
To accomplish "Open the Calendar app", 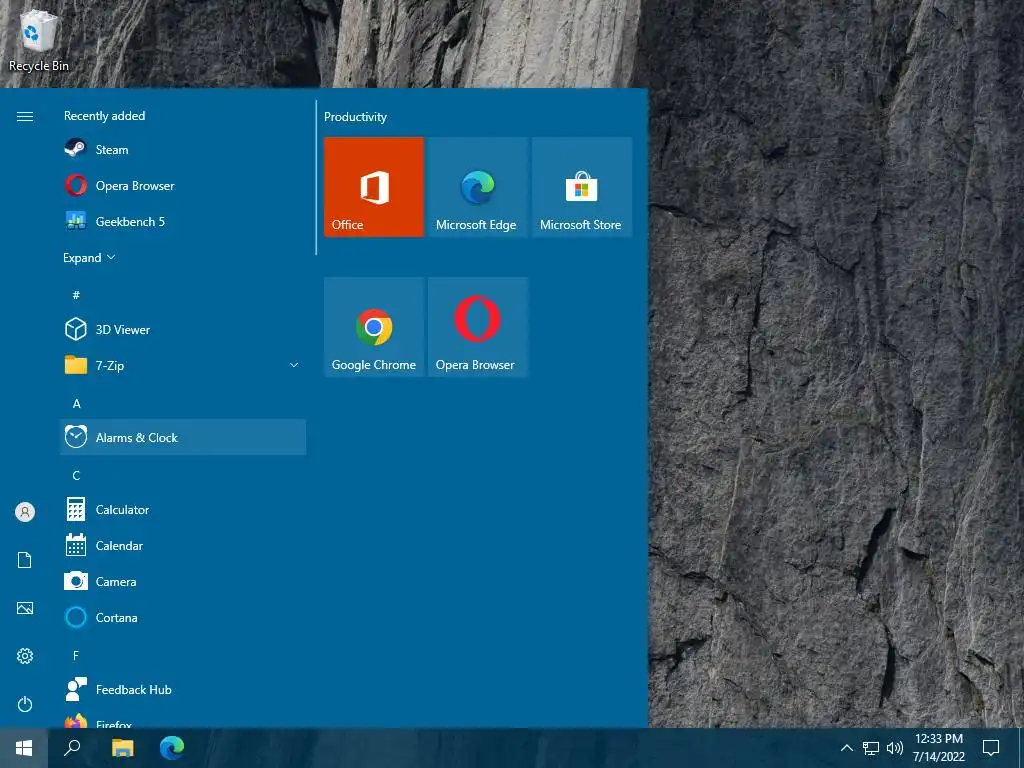I will 183,545.
